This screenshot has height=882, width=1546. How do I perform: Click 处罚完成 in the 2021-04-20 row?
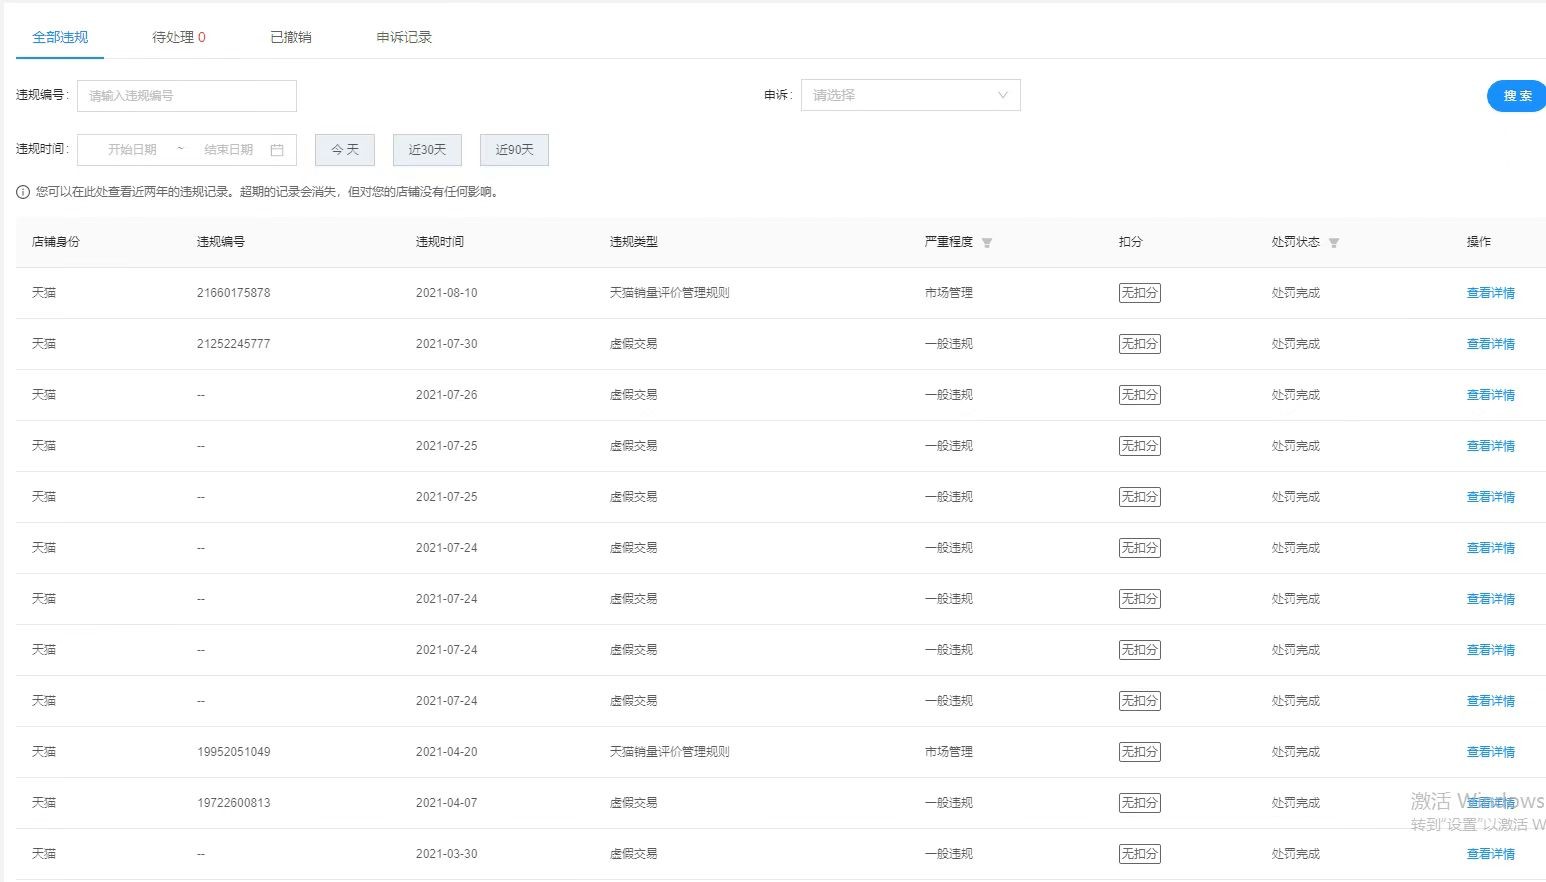1295,752
